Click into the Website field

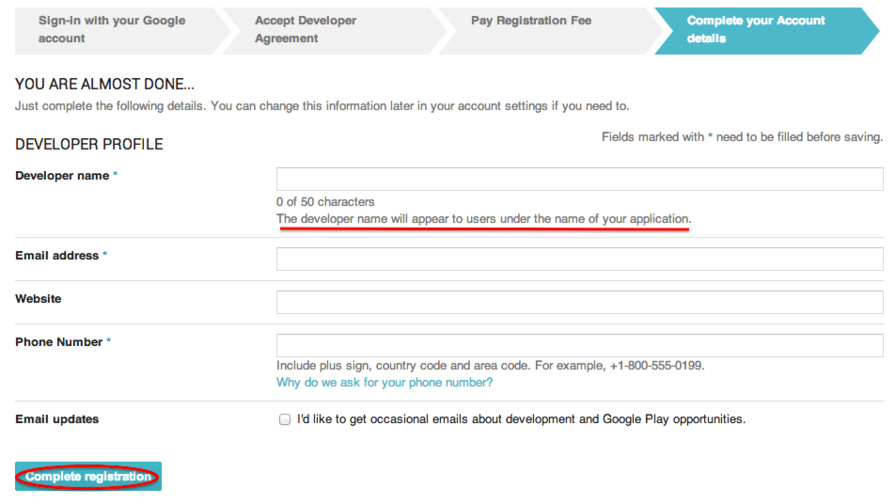(x=579, y=302)
